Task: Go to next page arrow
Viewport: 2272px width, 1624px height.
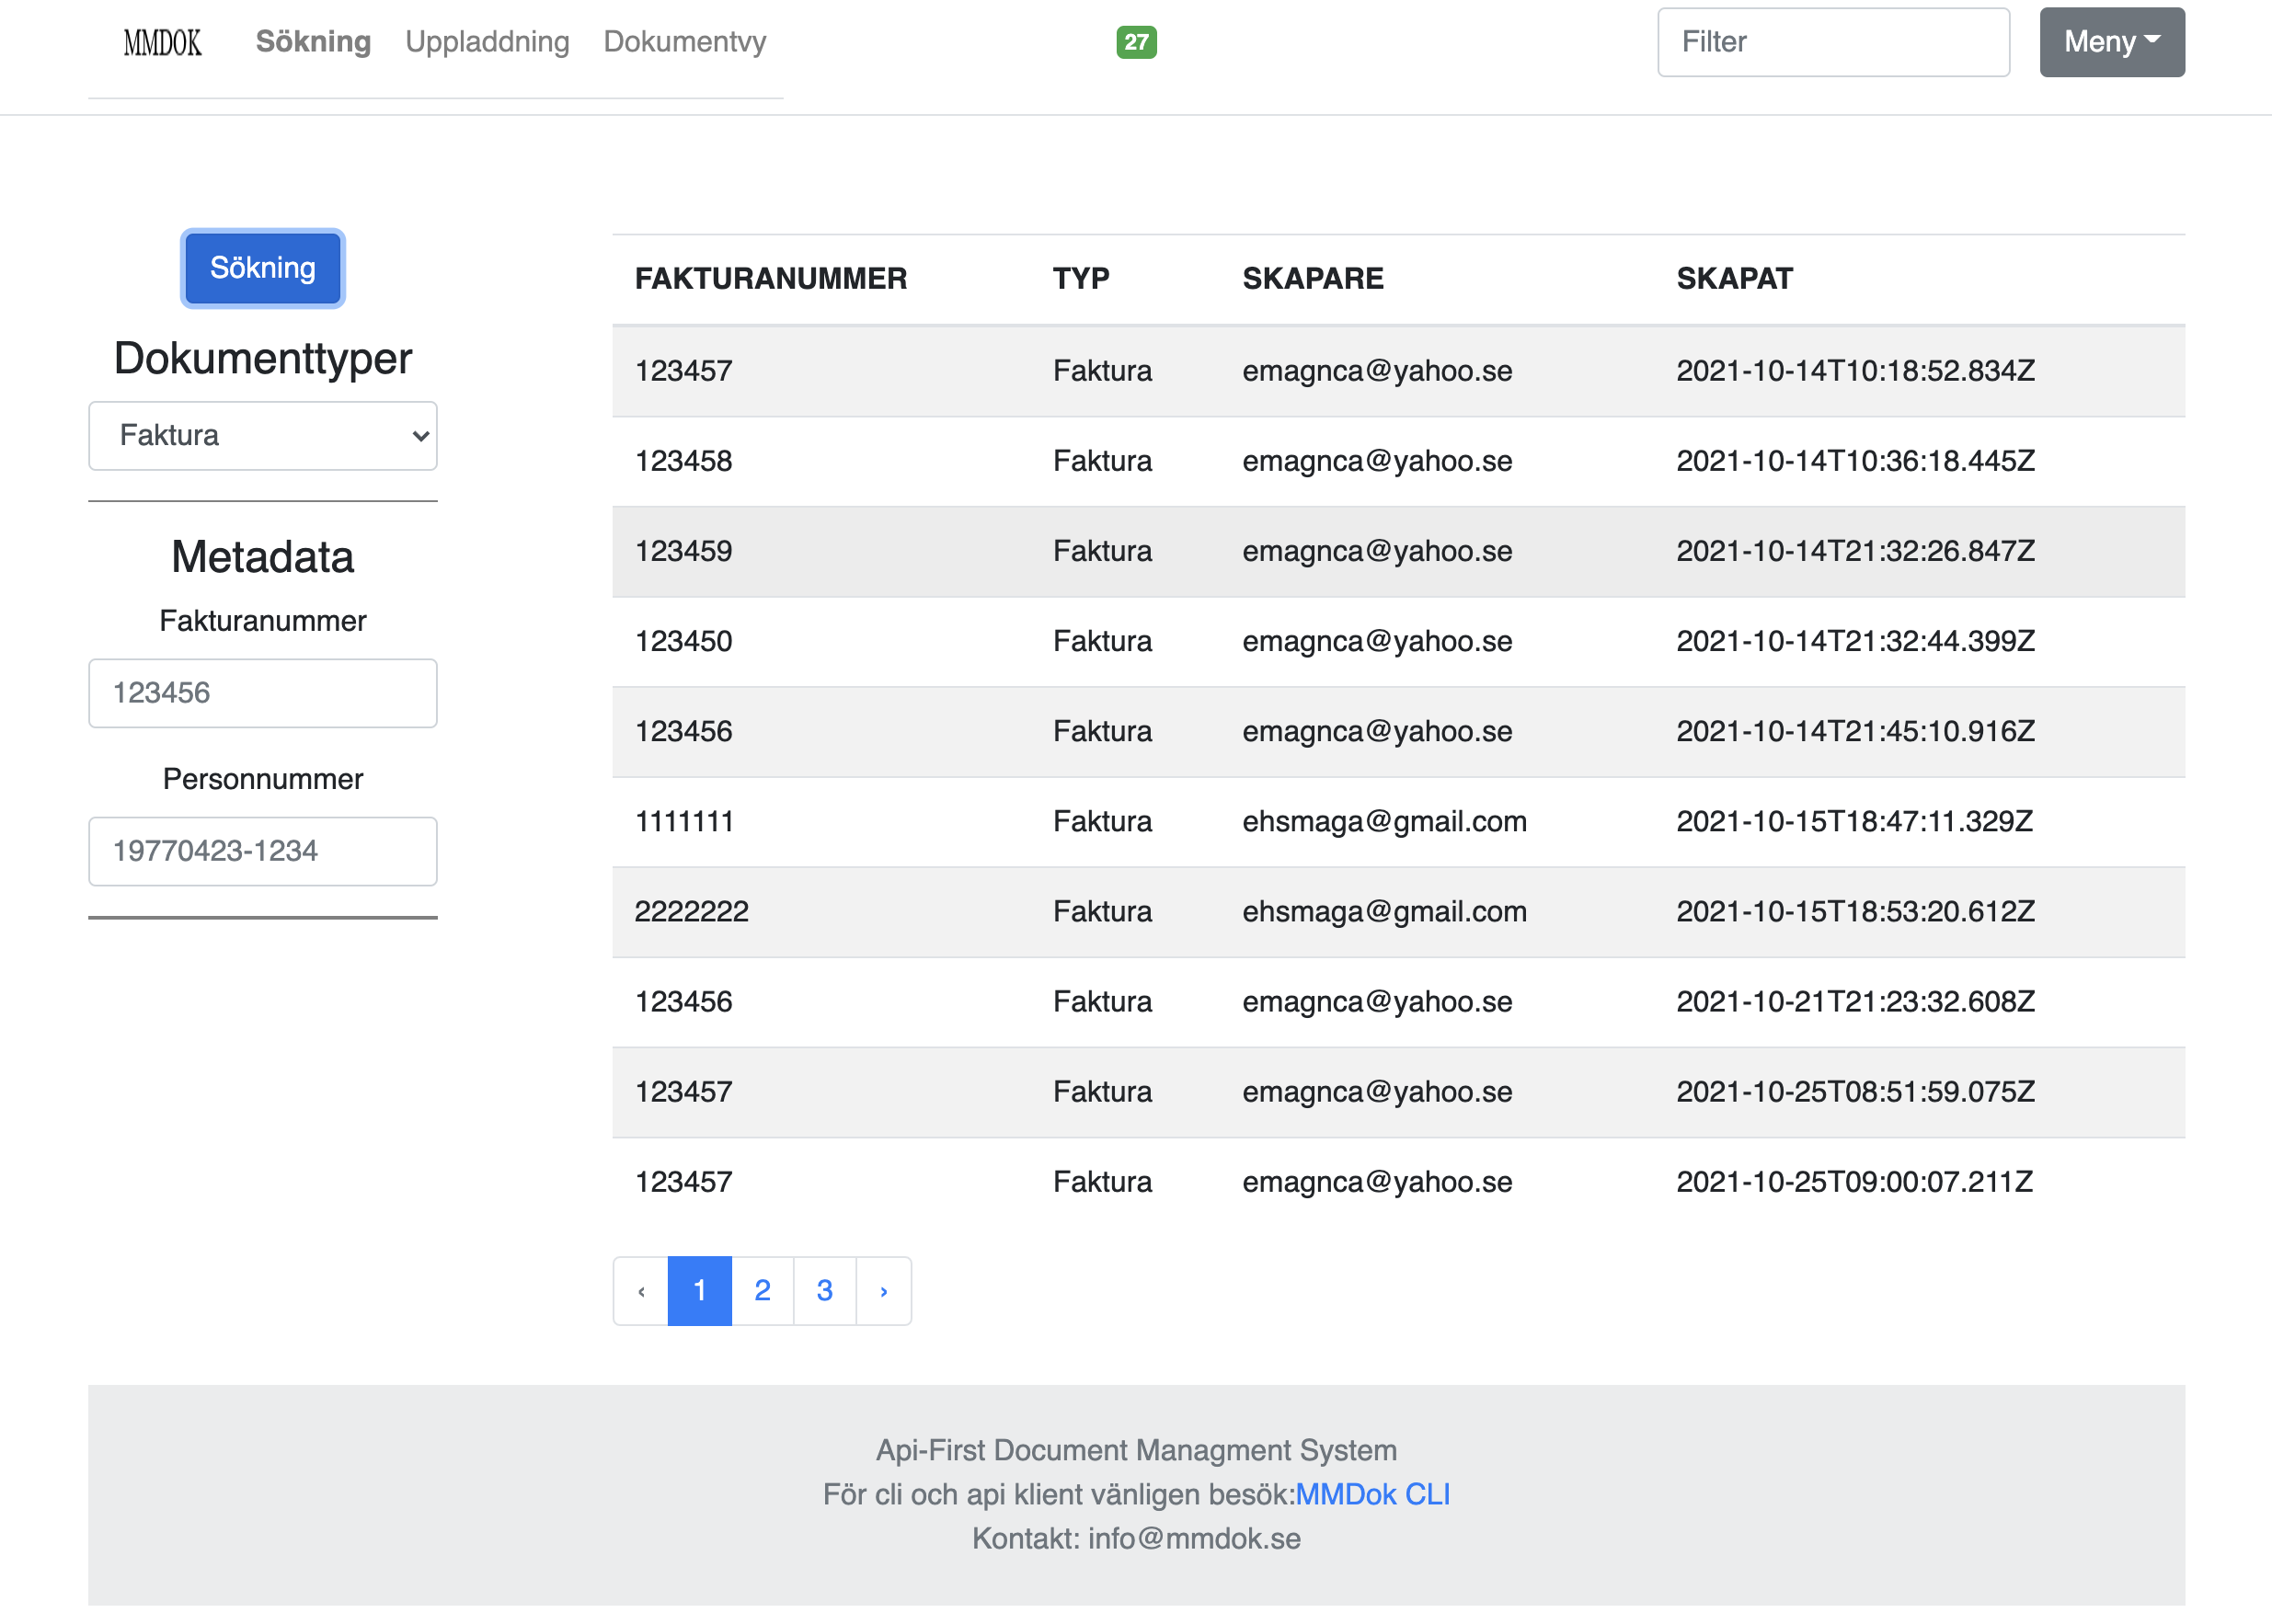Action: coord(884,1291)
